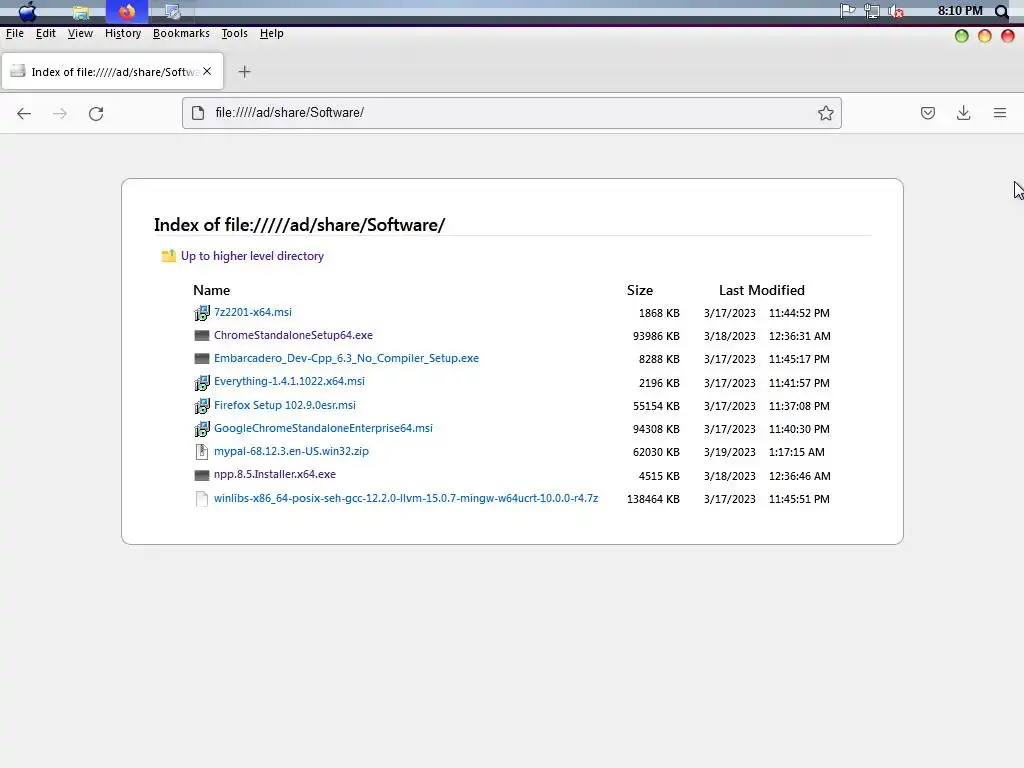
Task: Click the 7z2201-x64.msi installer icon
Action: pos(202,313)
